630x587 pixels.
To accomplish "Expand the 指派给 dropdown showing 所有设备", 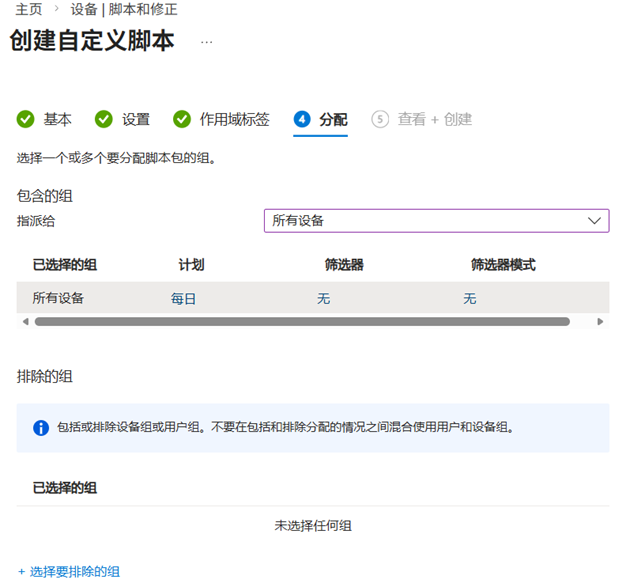I will (435, 220).
